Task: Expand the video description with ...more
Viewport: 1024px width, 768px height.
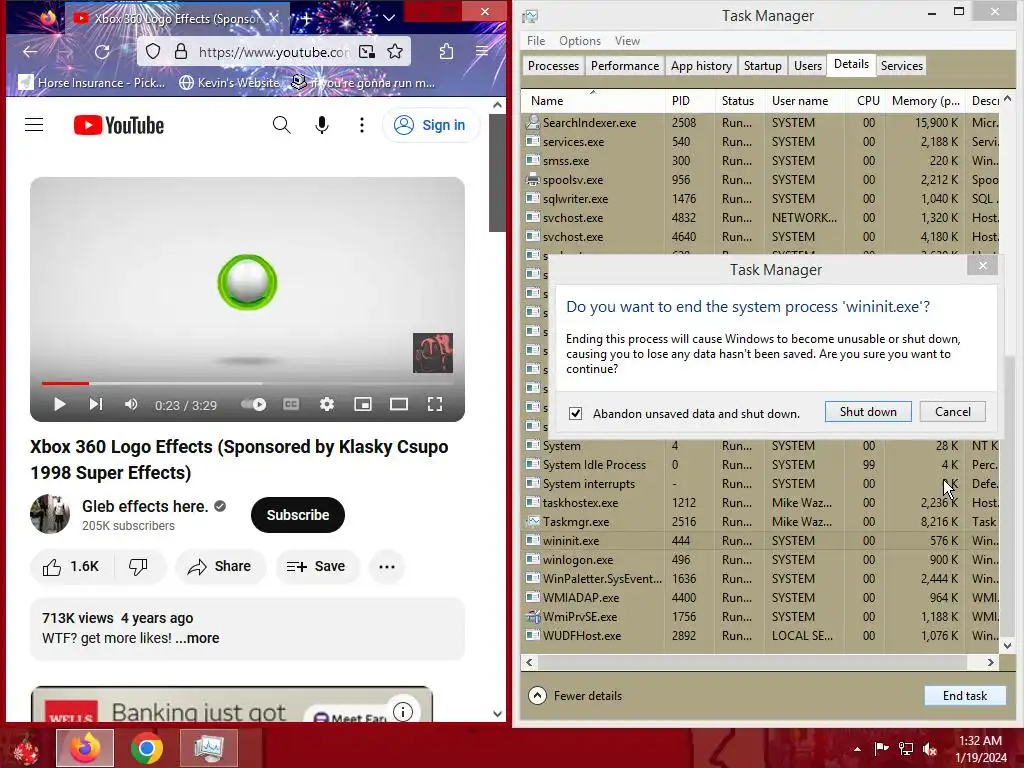Action: click(x=197, y=638)
